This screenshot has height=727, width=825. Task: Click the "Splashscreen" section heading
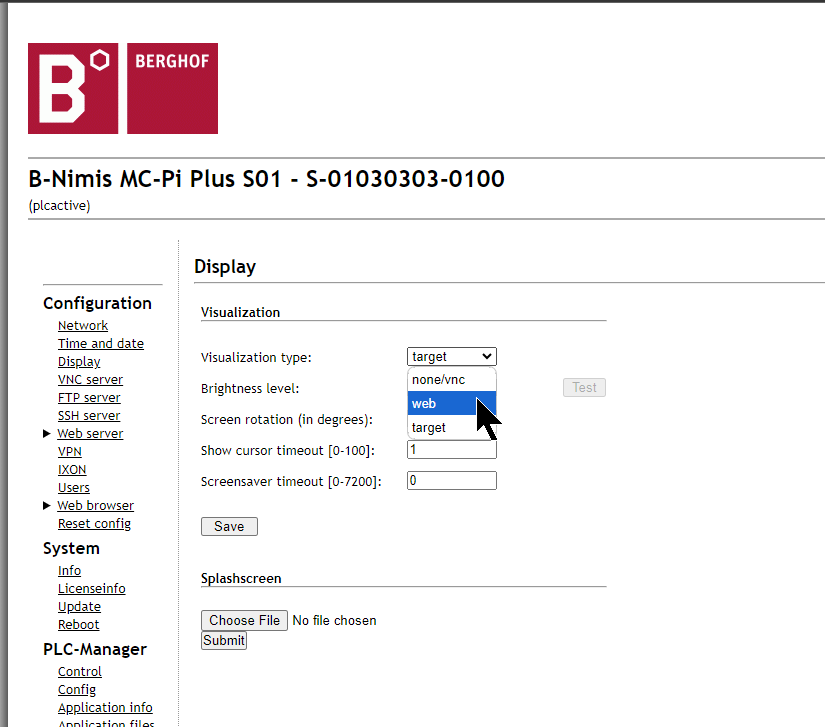point(241,579)
